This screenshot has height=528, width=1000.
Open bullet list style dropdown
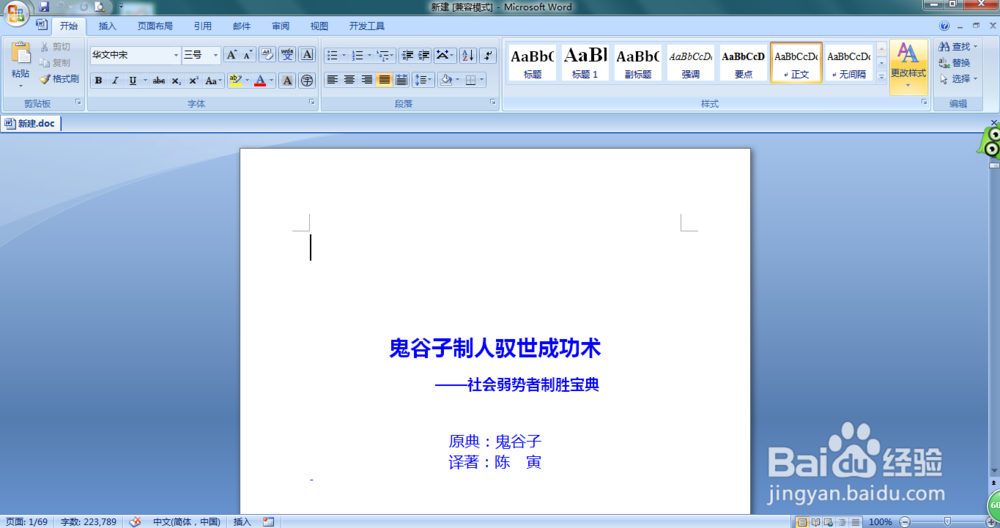click(x=344, y=55)
